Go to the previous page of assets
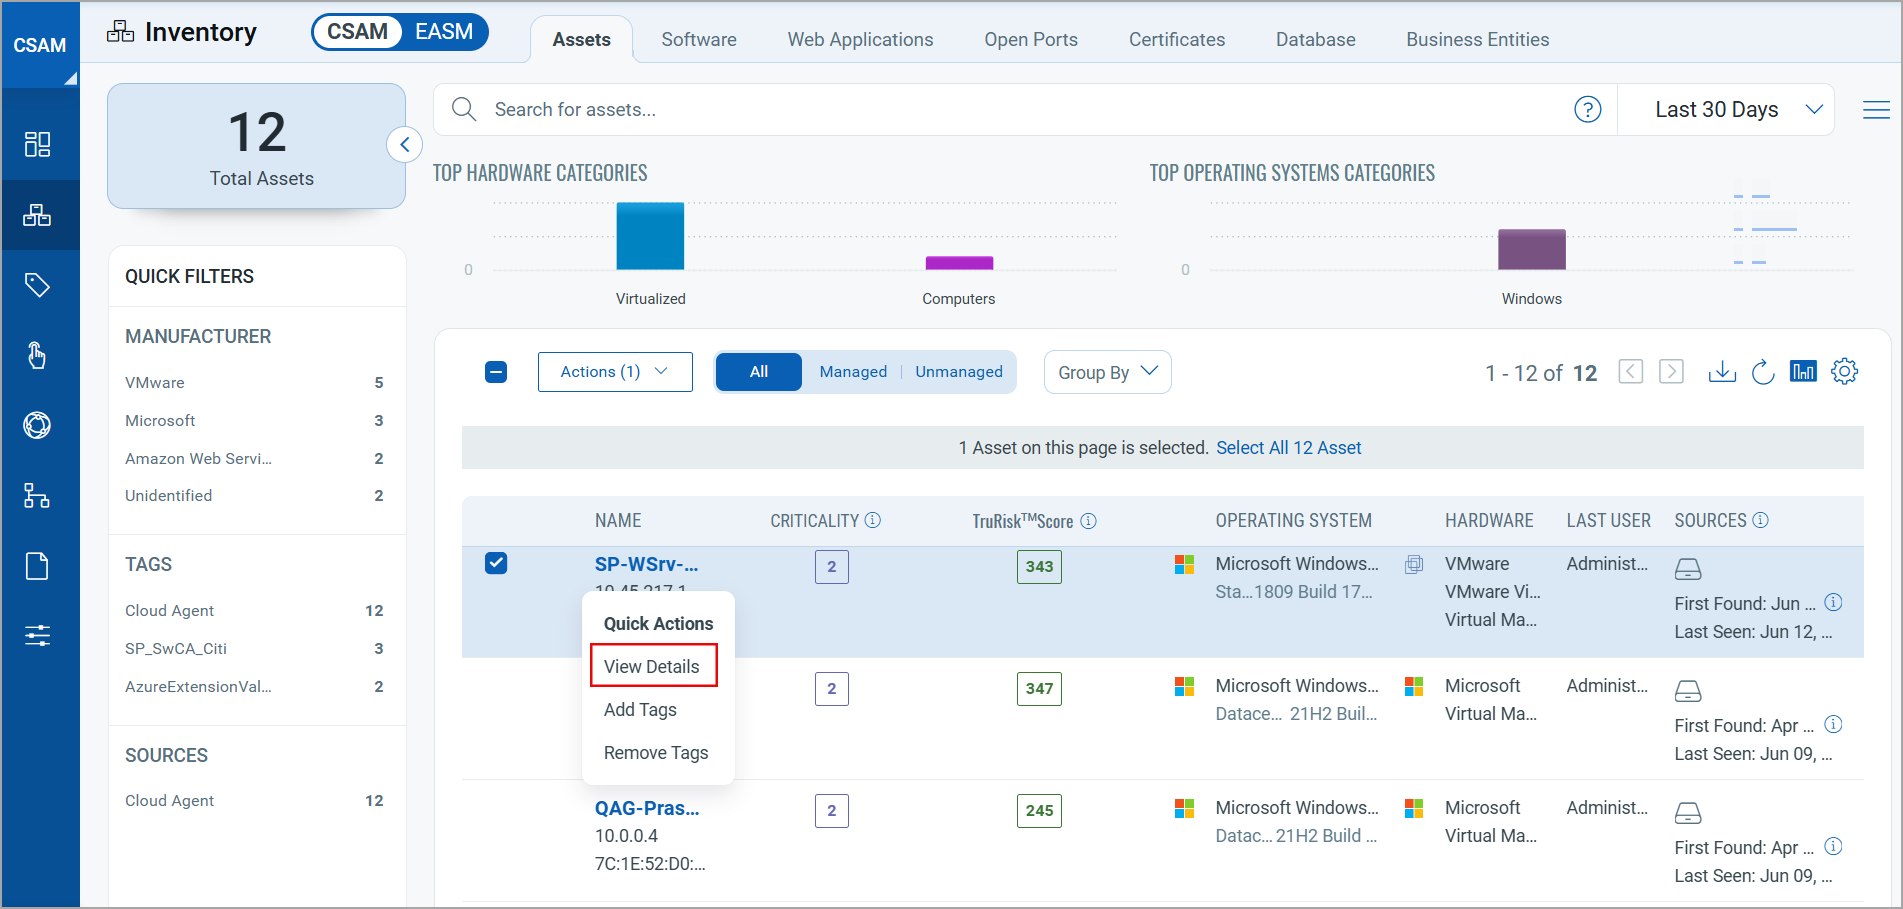Viewport: 1903px width, 909px height. point(1631,372)
